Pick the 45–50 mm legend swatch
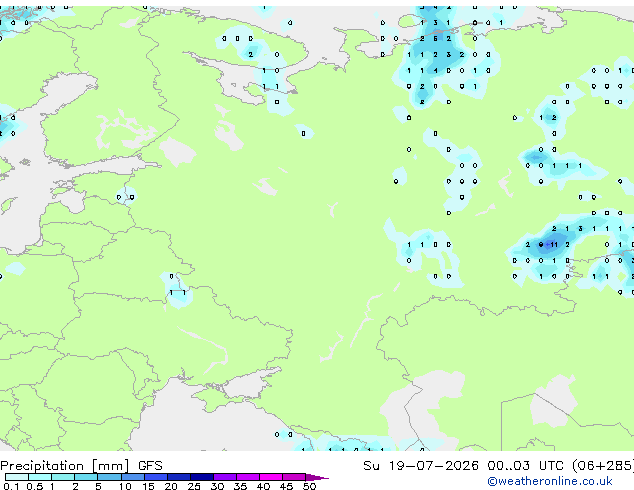Image resolution: width=634 pixels, height=490 pixels. tap(294, 477)
